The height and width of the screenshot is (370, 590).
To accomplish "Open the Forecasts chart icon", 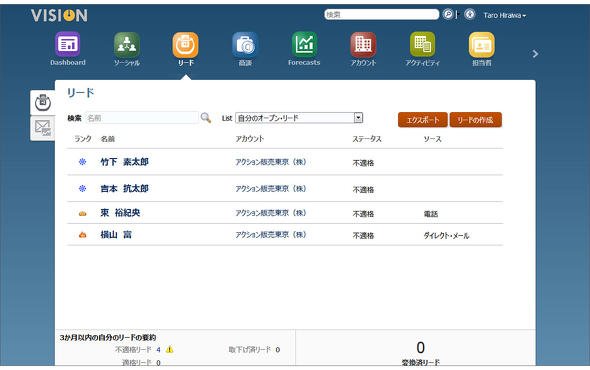I will tap(304, 45).
